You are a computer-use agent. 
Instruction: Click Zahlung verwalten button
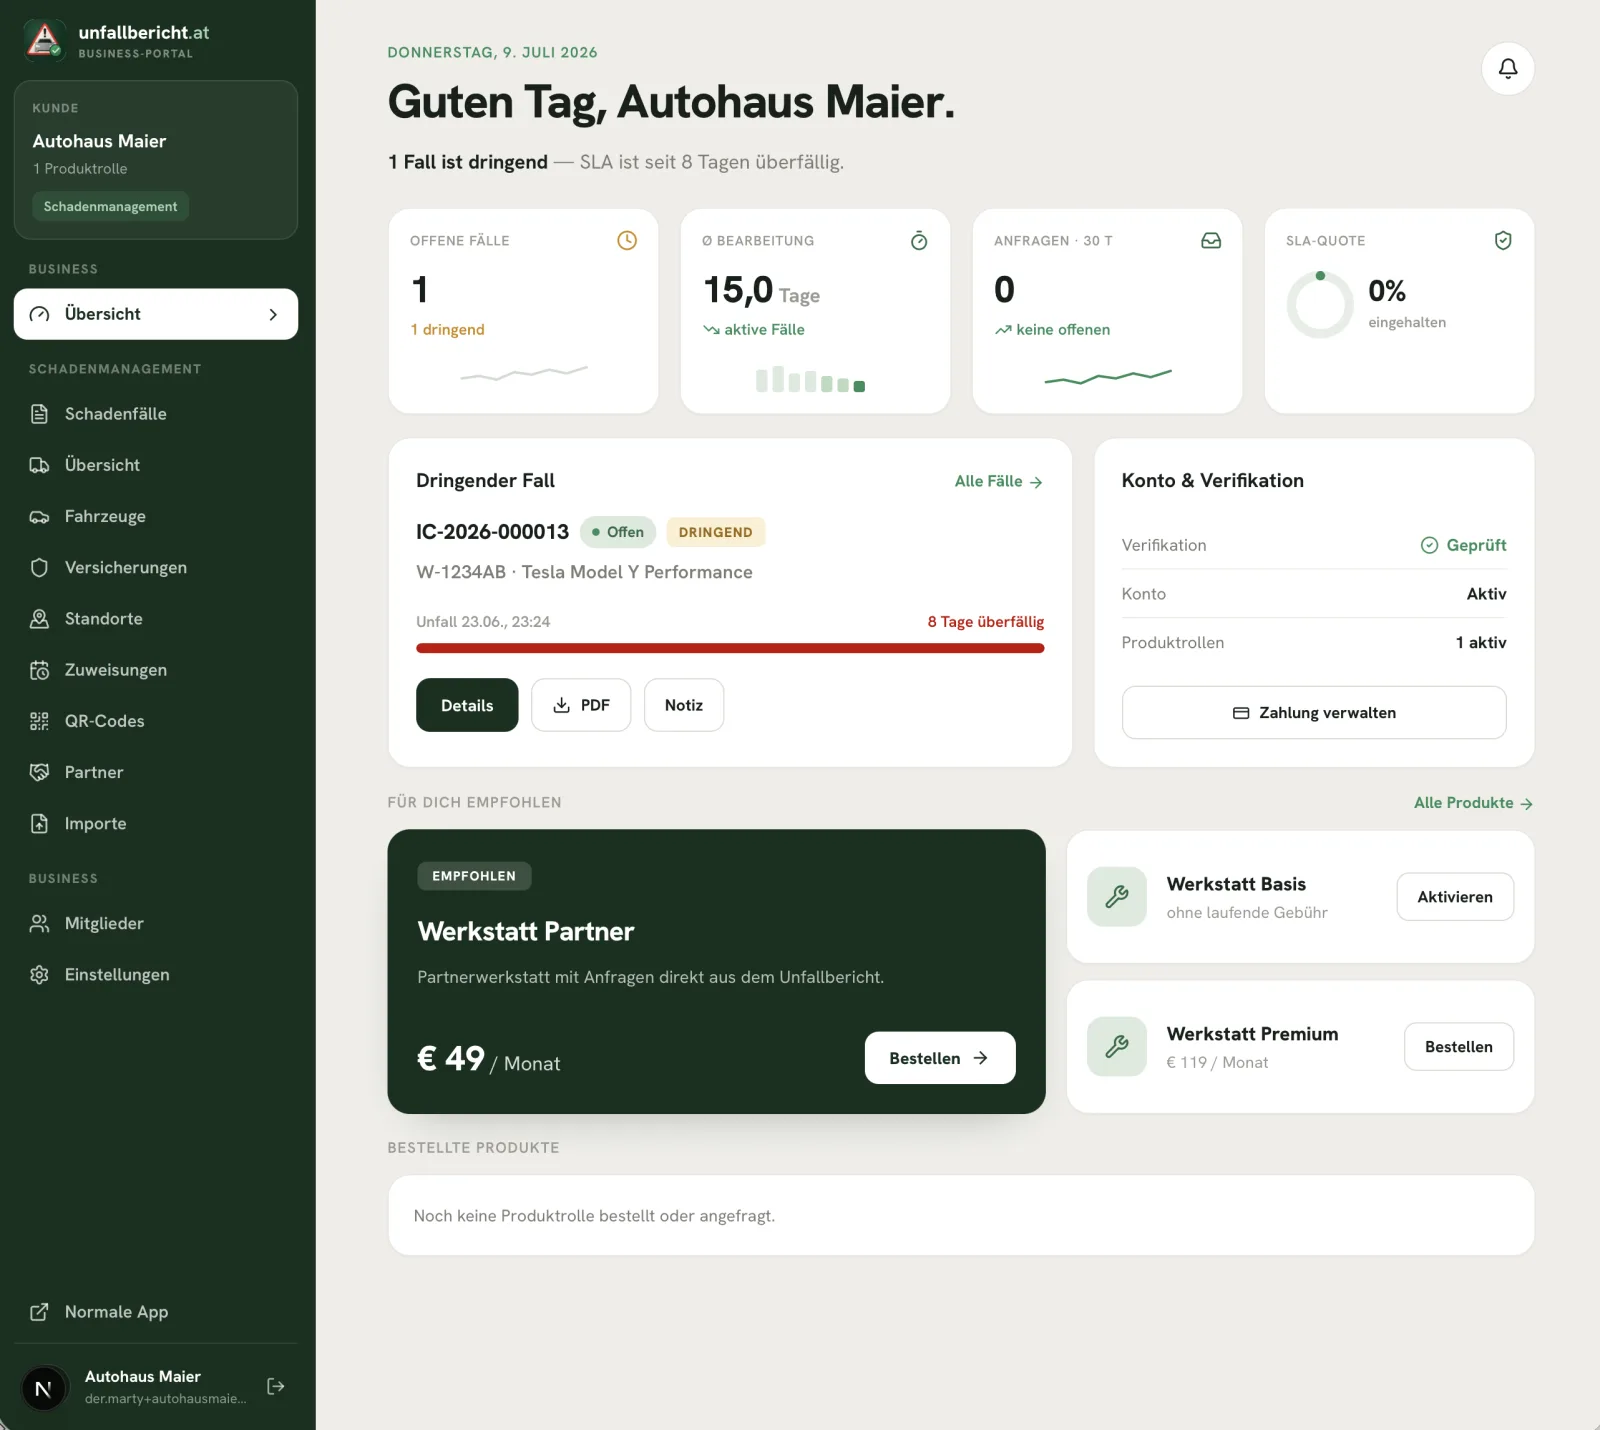pyautogui.click(x=1314, y=713)
